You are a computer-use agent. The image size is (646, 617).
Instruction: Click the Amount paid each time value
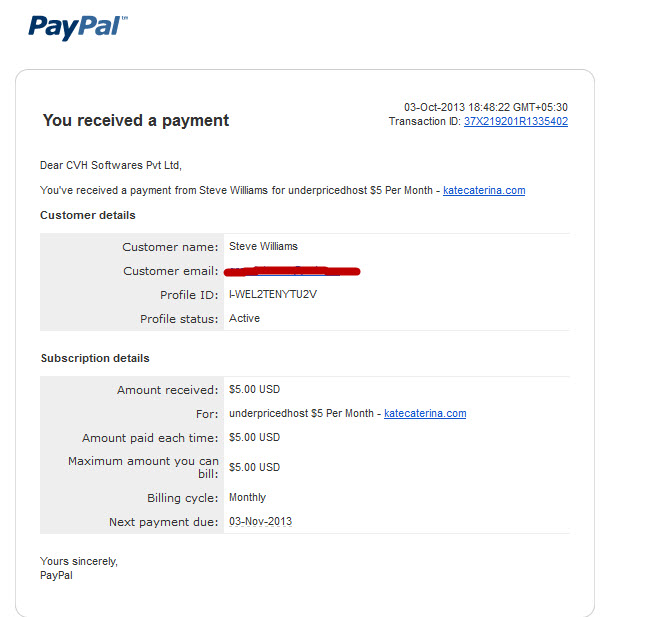[x=255, y=437]
